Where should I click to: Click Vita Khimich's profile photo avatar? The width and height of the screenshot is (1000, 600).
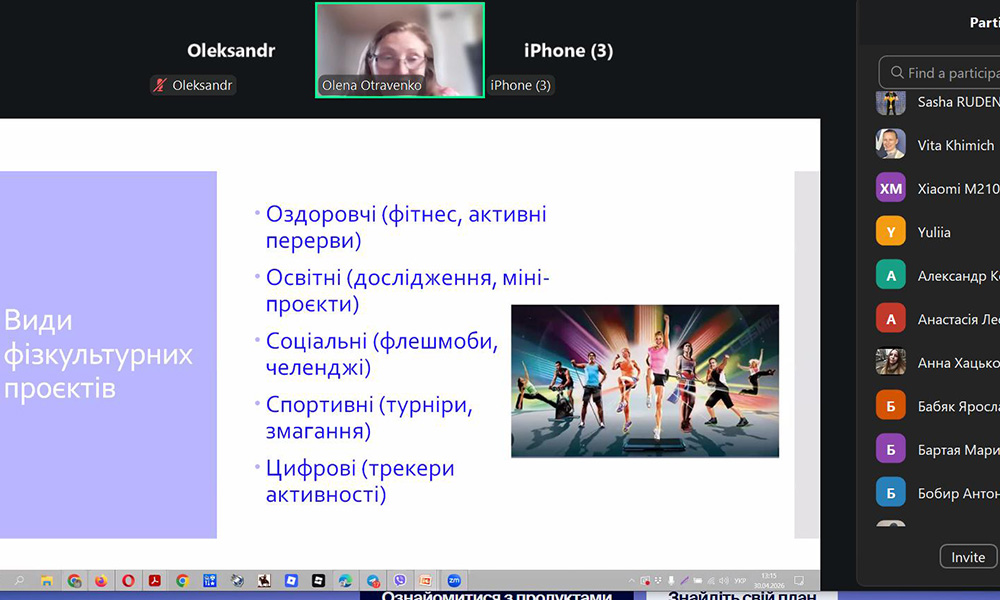891,145
